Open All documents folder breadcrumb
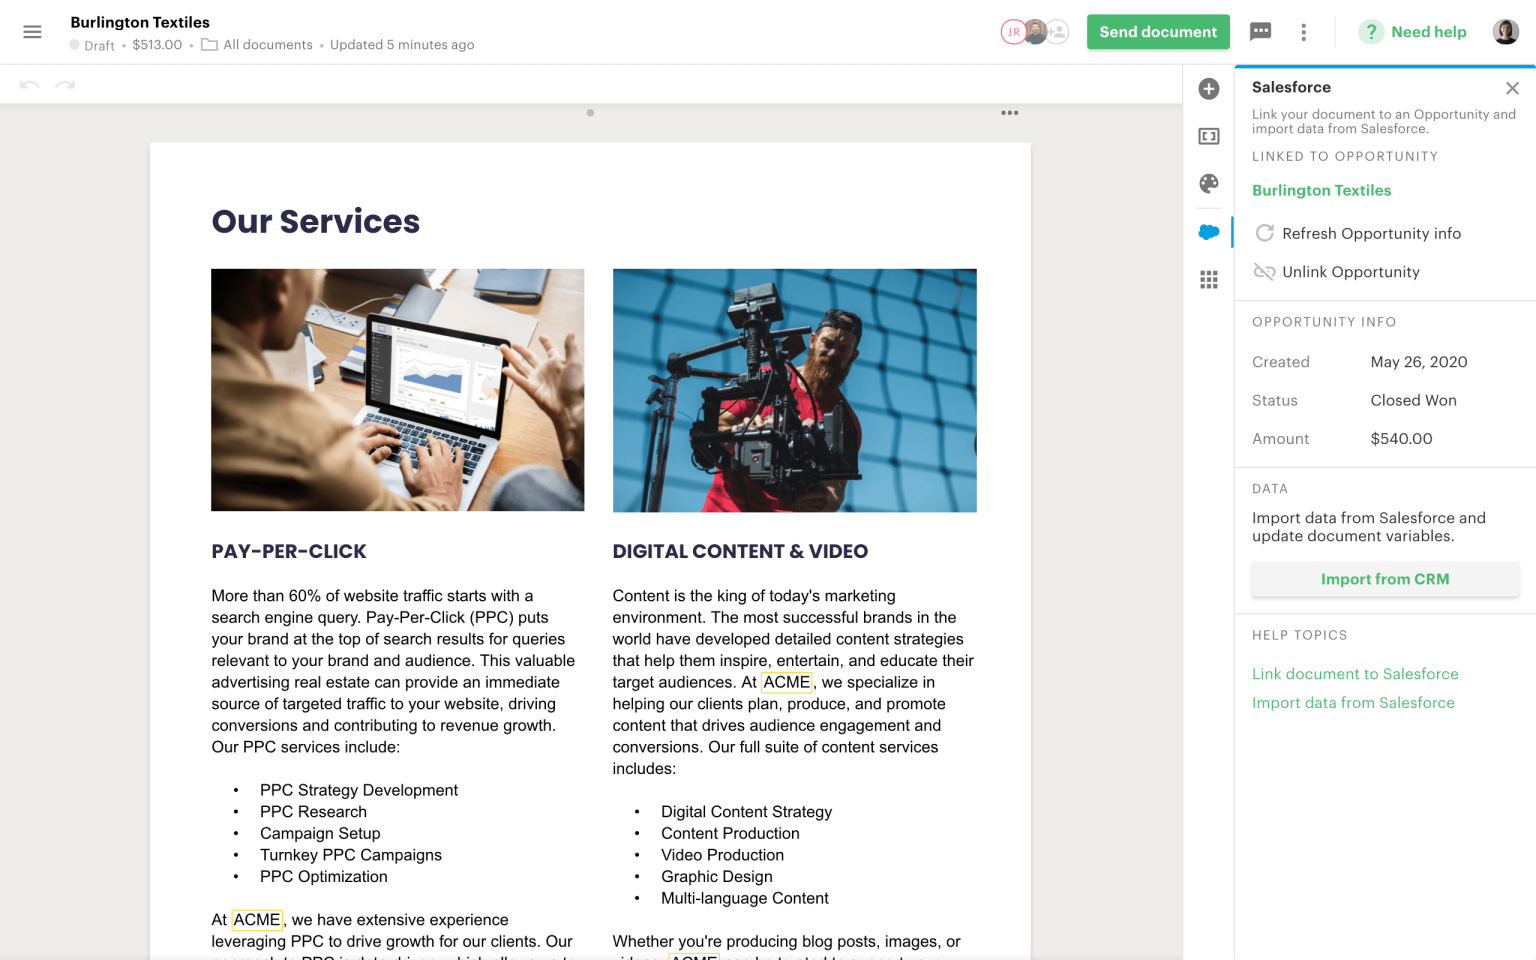The image size is (1536, 960). 268,44
